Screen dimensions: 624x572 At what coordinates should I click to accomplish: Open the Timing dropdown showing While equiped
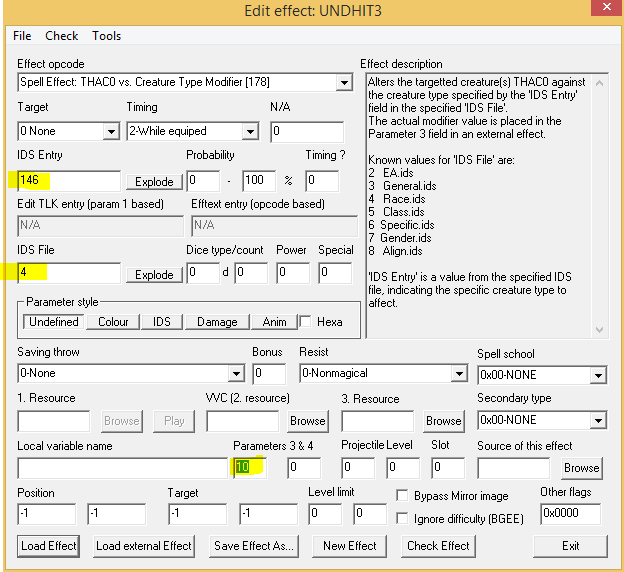[x=250, y=131]
